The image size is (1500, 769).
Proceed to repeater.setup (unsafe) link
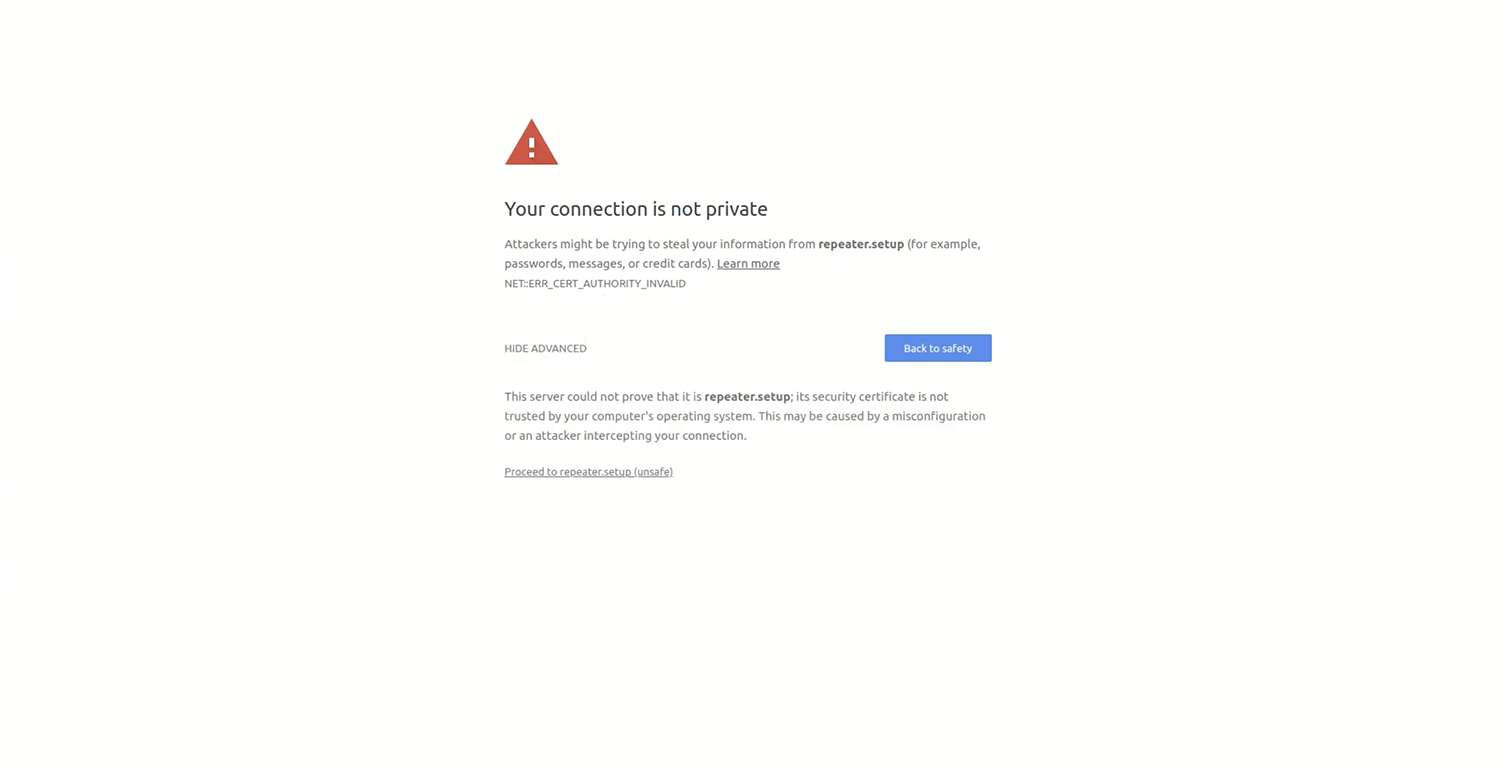point(588,472)
